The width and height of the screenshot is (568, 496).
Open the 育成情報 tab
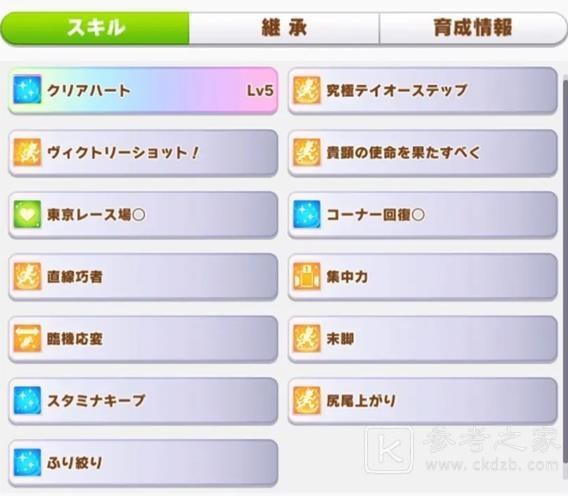[473, 28]
